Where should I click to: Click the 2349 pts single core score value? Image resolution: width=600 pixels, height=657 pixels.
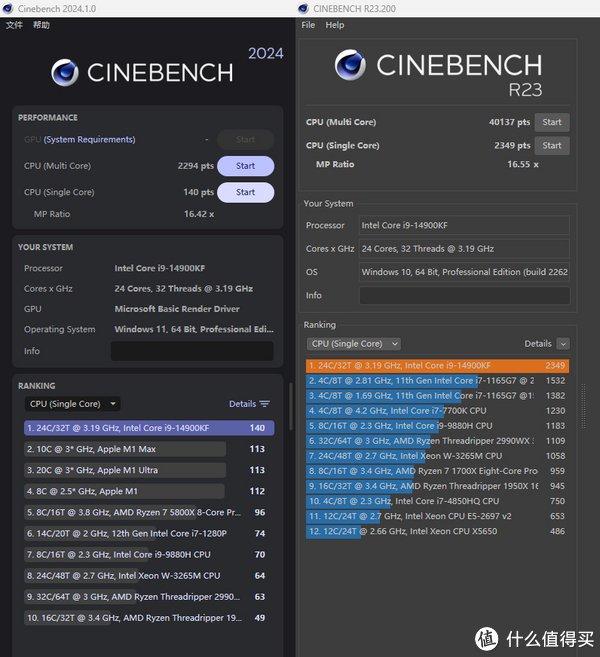point(512,146)
